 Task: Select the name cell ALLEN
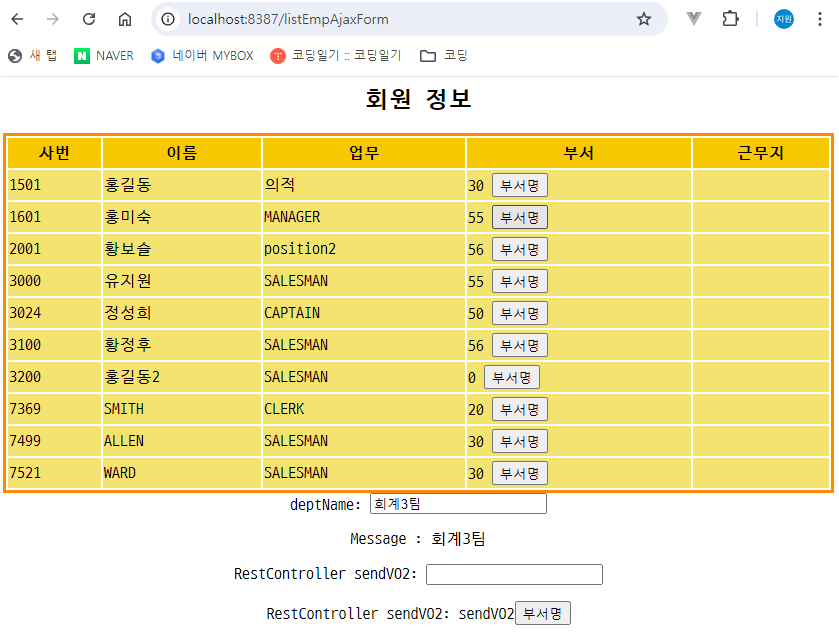182,441
